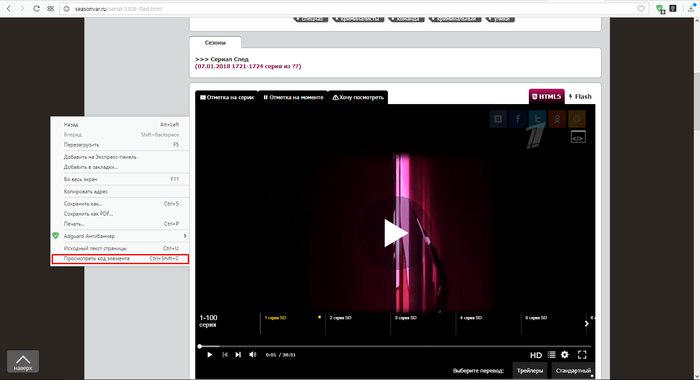Enter fullscreen mode in the player
The width and height of the screenshot is (700, 380).
[582, 355]
